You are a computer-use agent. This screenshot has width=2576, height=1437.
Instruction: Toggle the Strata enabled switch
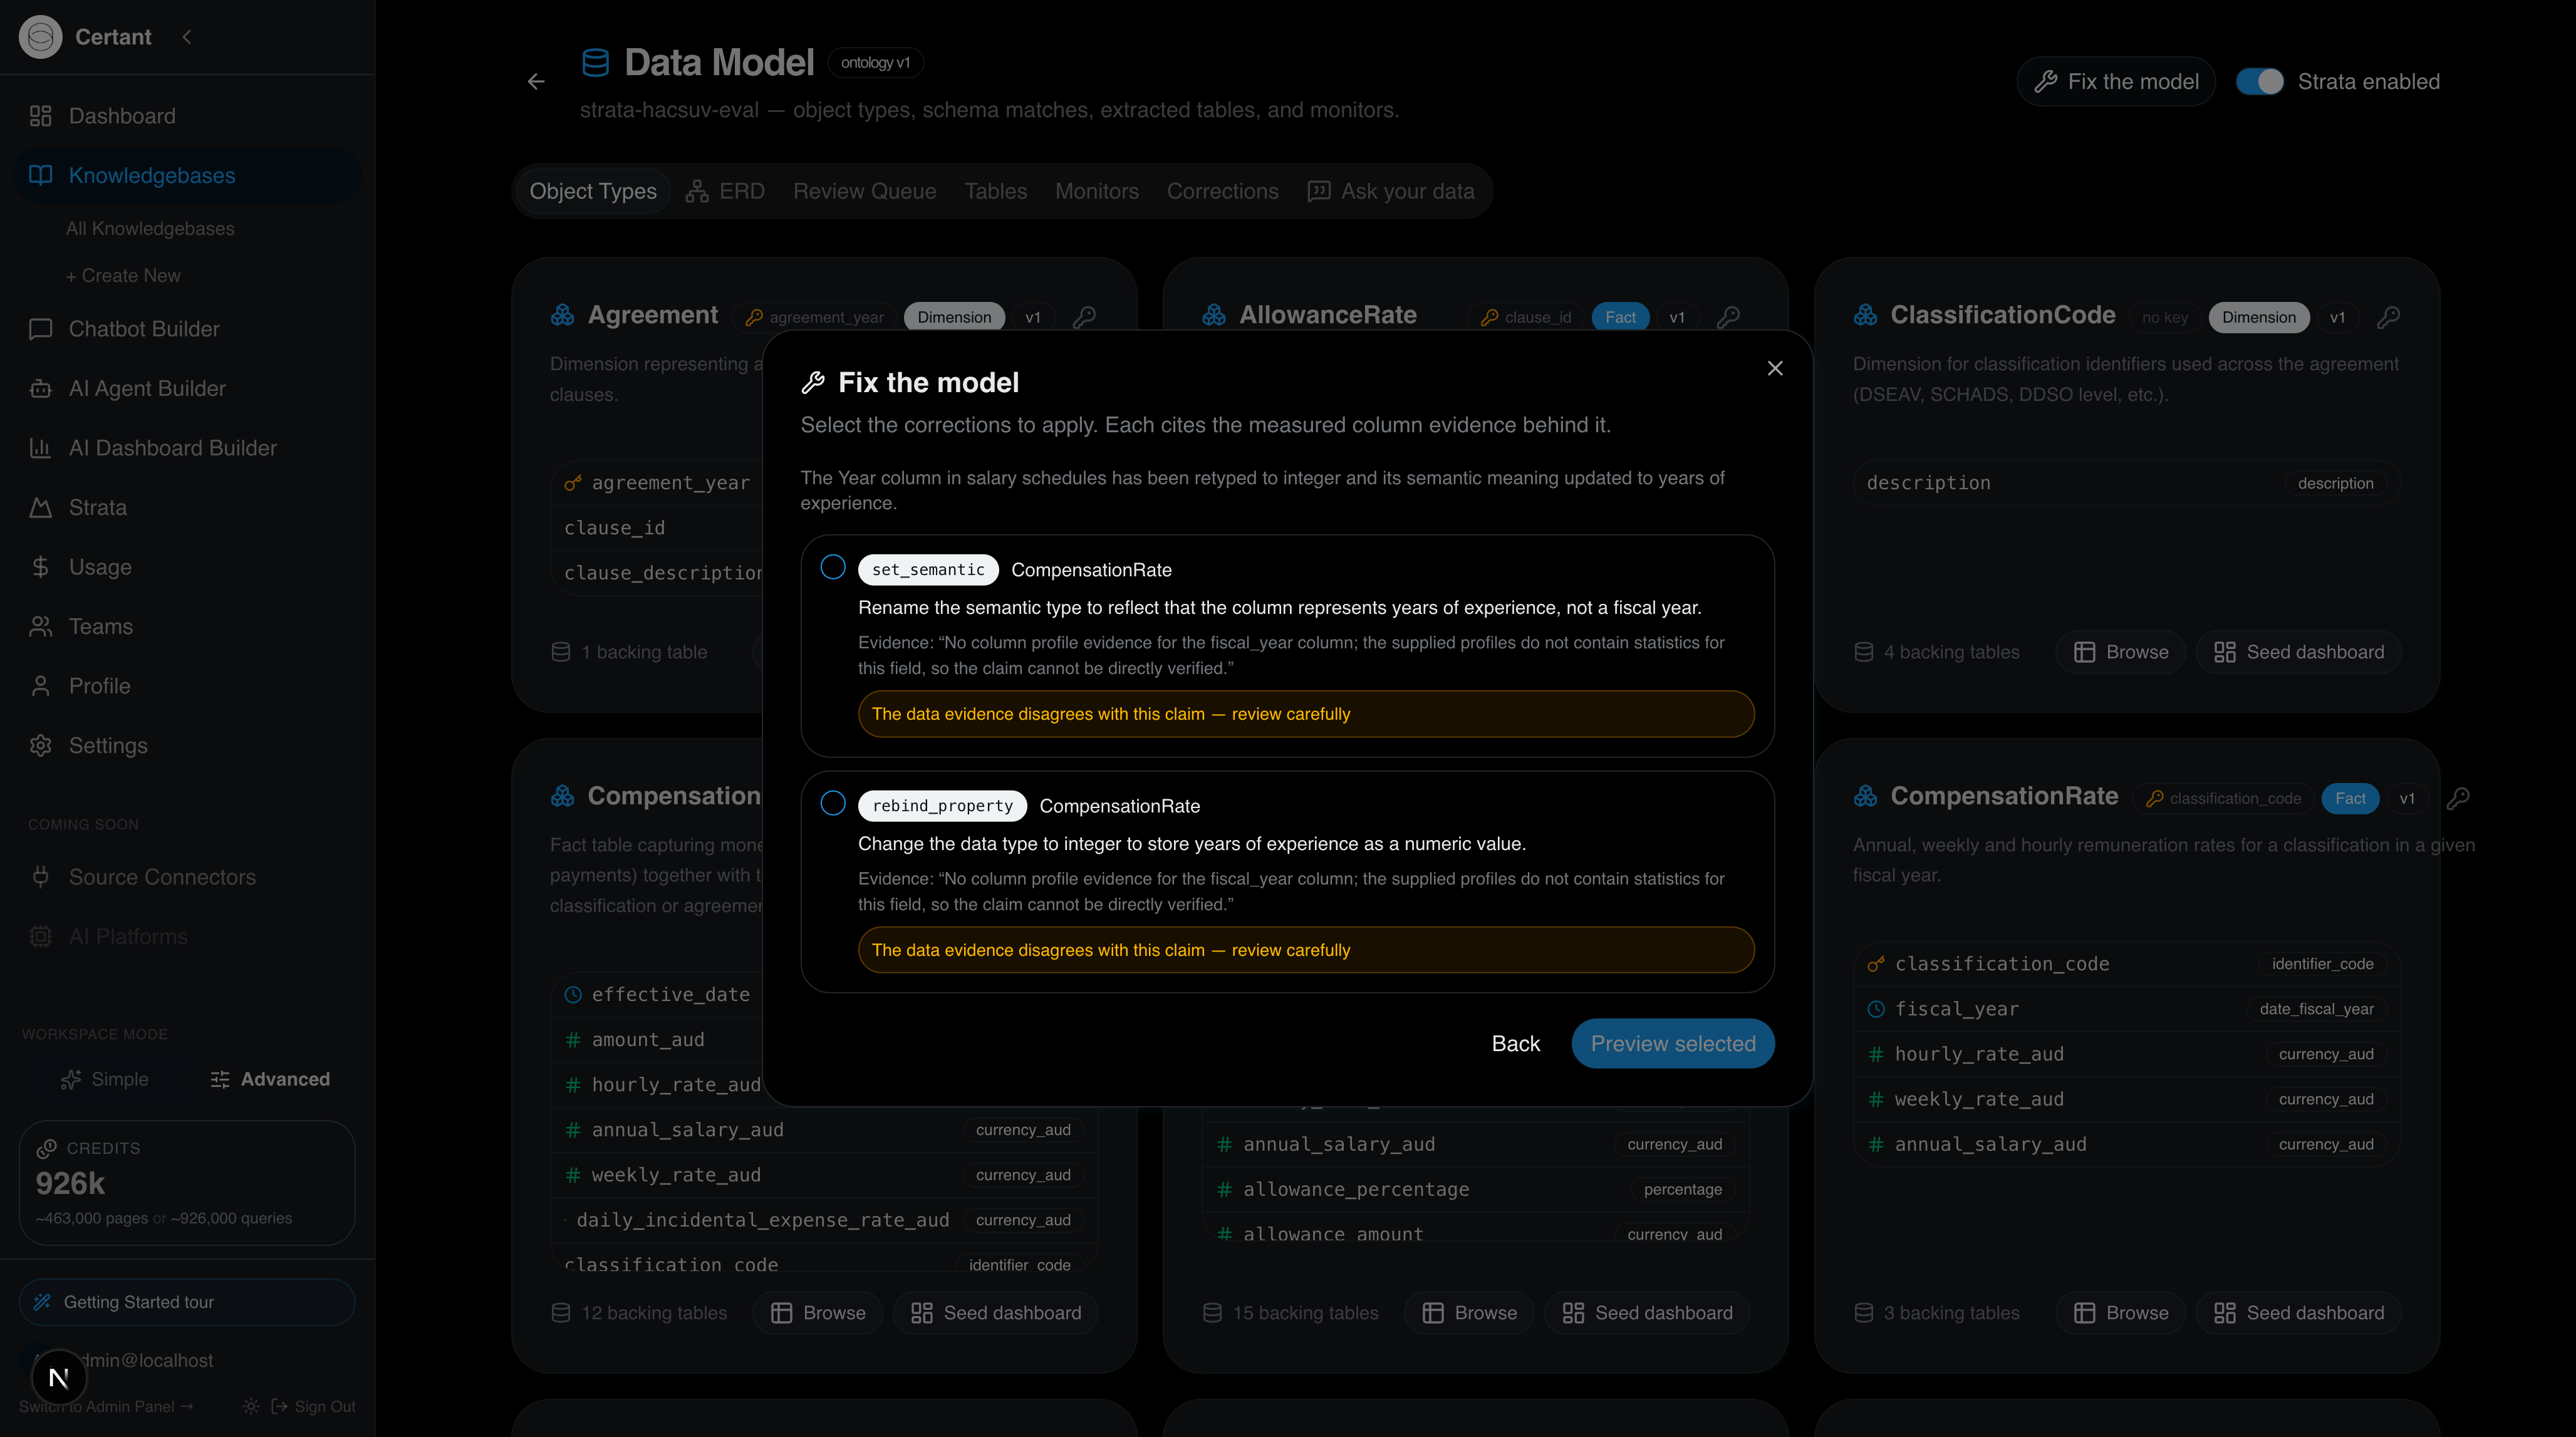pos(2260,81)
